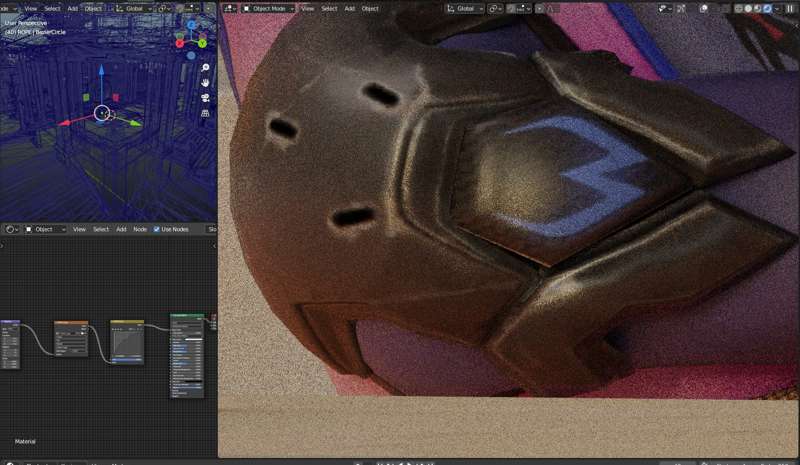Select solid viewport shading sphere icon
The height and width of the screenshot is (465, 800).
click(748, 9)
